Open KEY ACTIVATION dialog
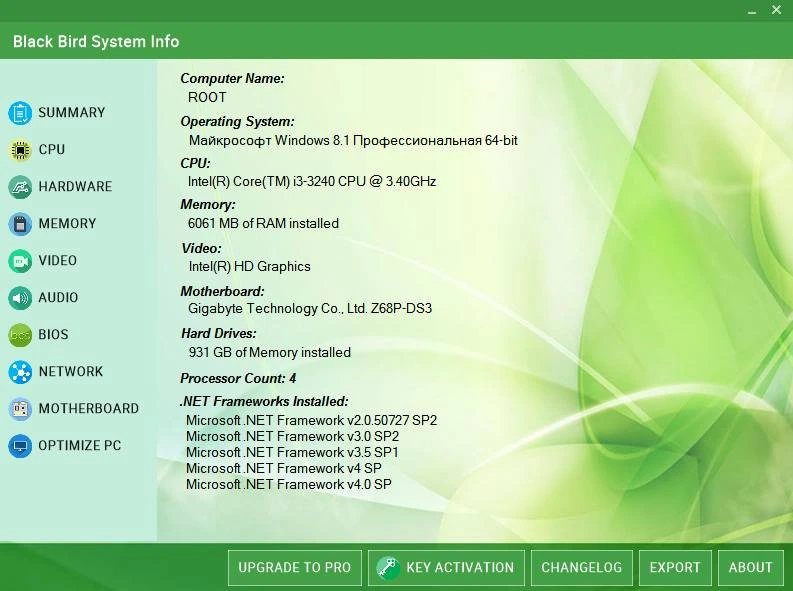 [x=447, y=568]
